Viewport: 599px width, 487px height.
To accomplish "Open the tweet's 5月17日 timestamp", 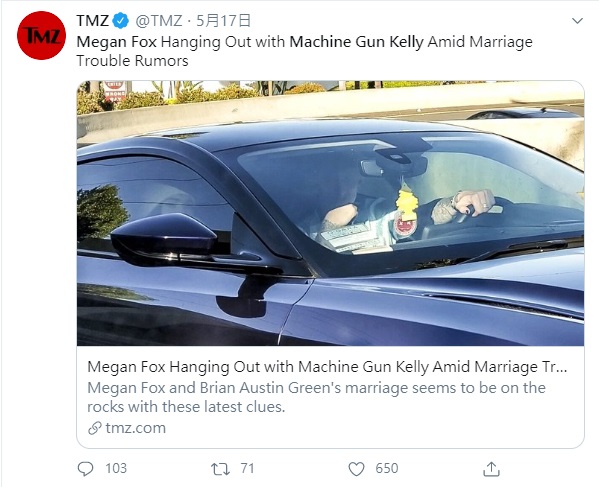I will [x=223, y=21].
